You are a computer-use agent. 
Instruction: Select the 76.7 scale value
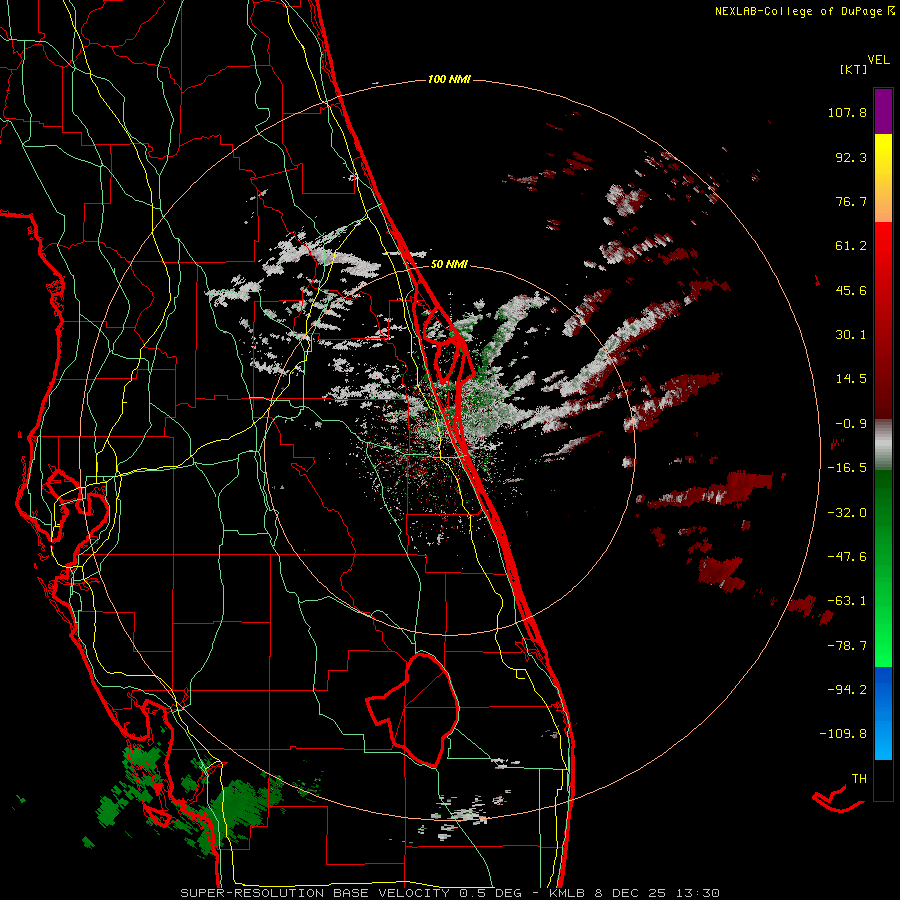851,201
